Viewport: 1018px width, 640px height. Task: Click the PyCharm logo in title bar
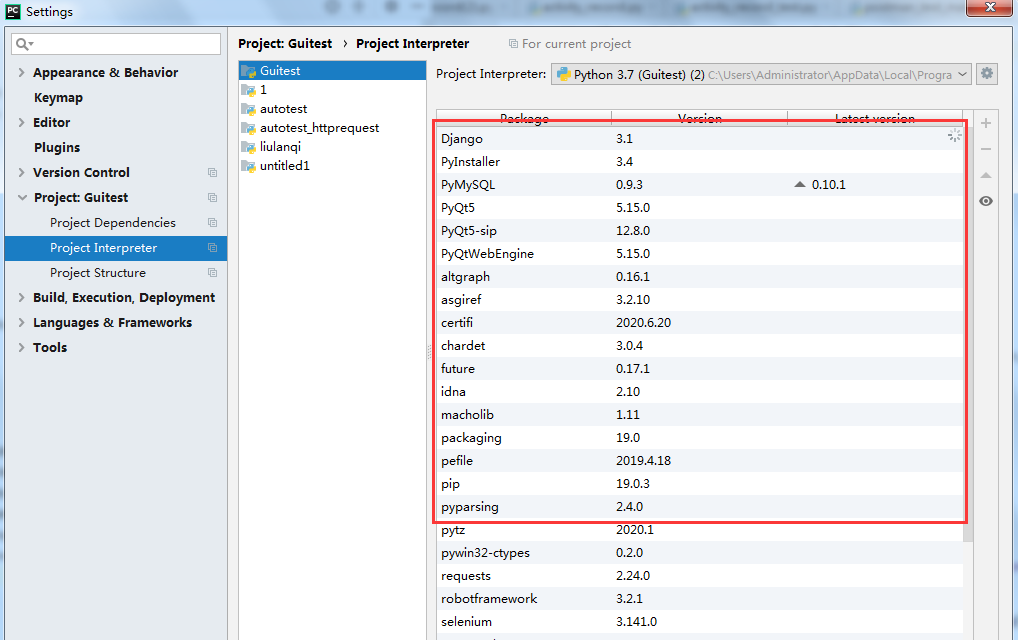coord(13,11)
